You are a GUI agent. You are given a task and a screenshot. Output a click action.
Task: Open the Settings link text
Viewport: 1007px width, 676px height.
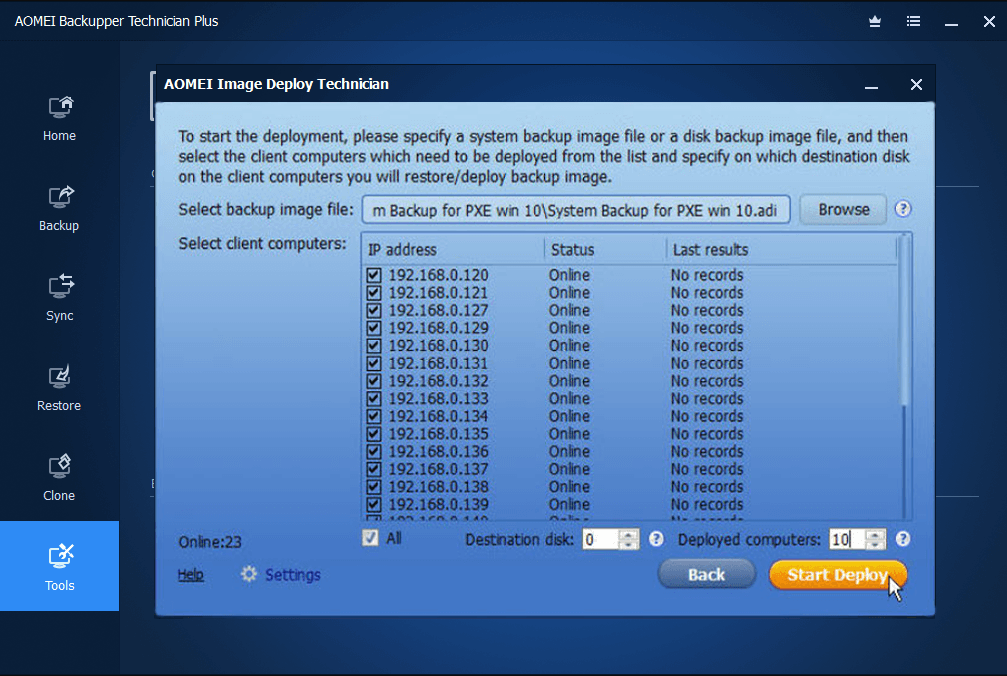(293, 575)
